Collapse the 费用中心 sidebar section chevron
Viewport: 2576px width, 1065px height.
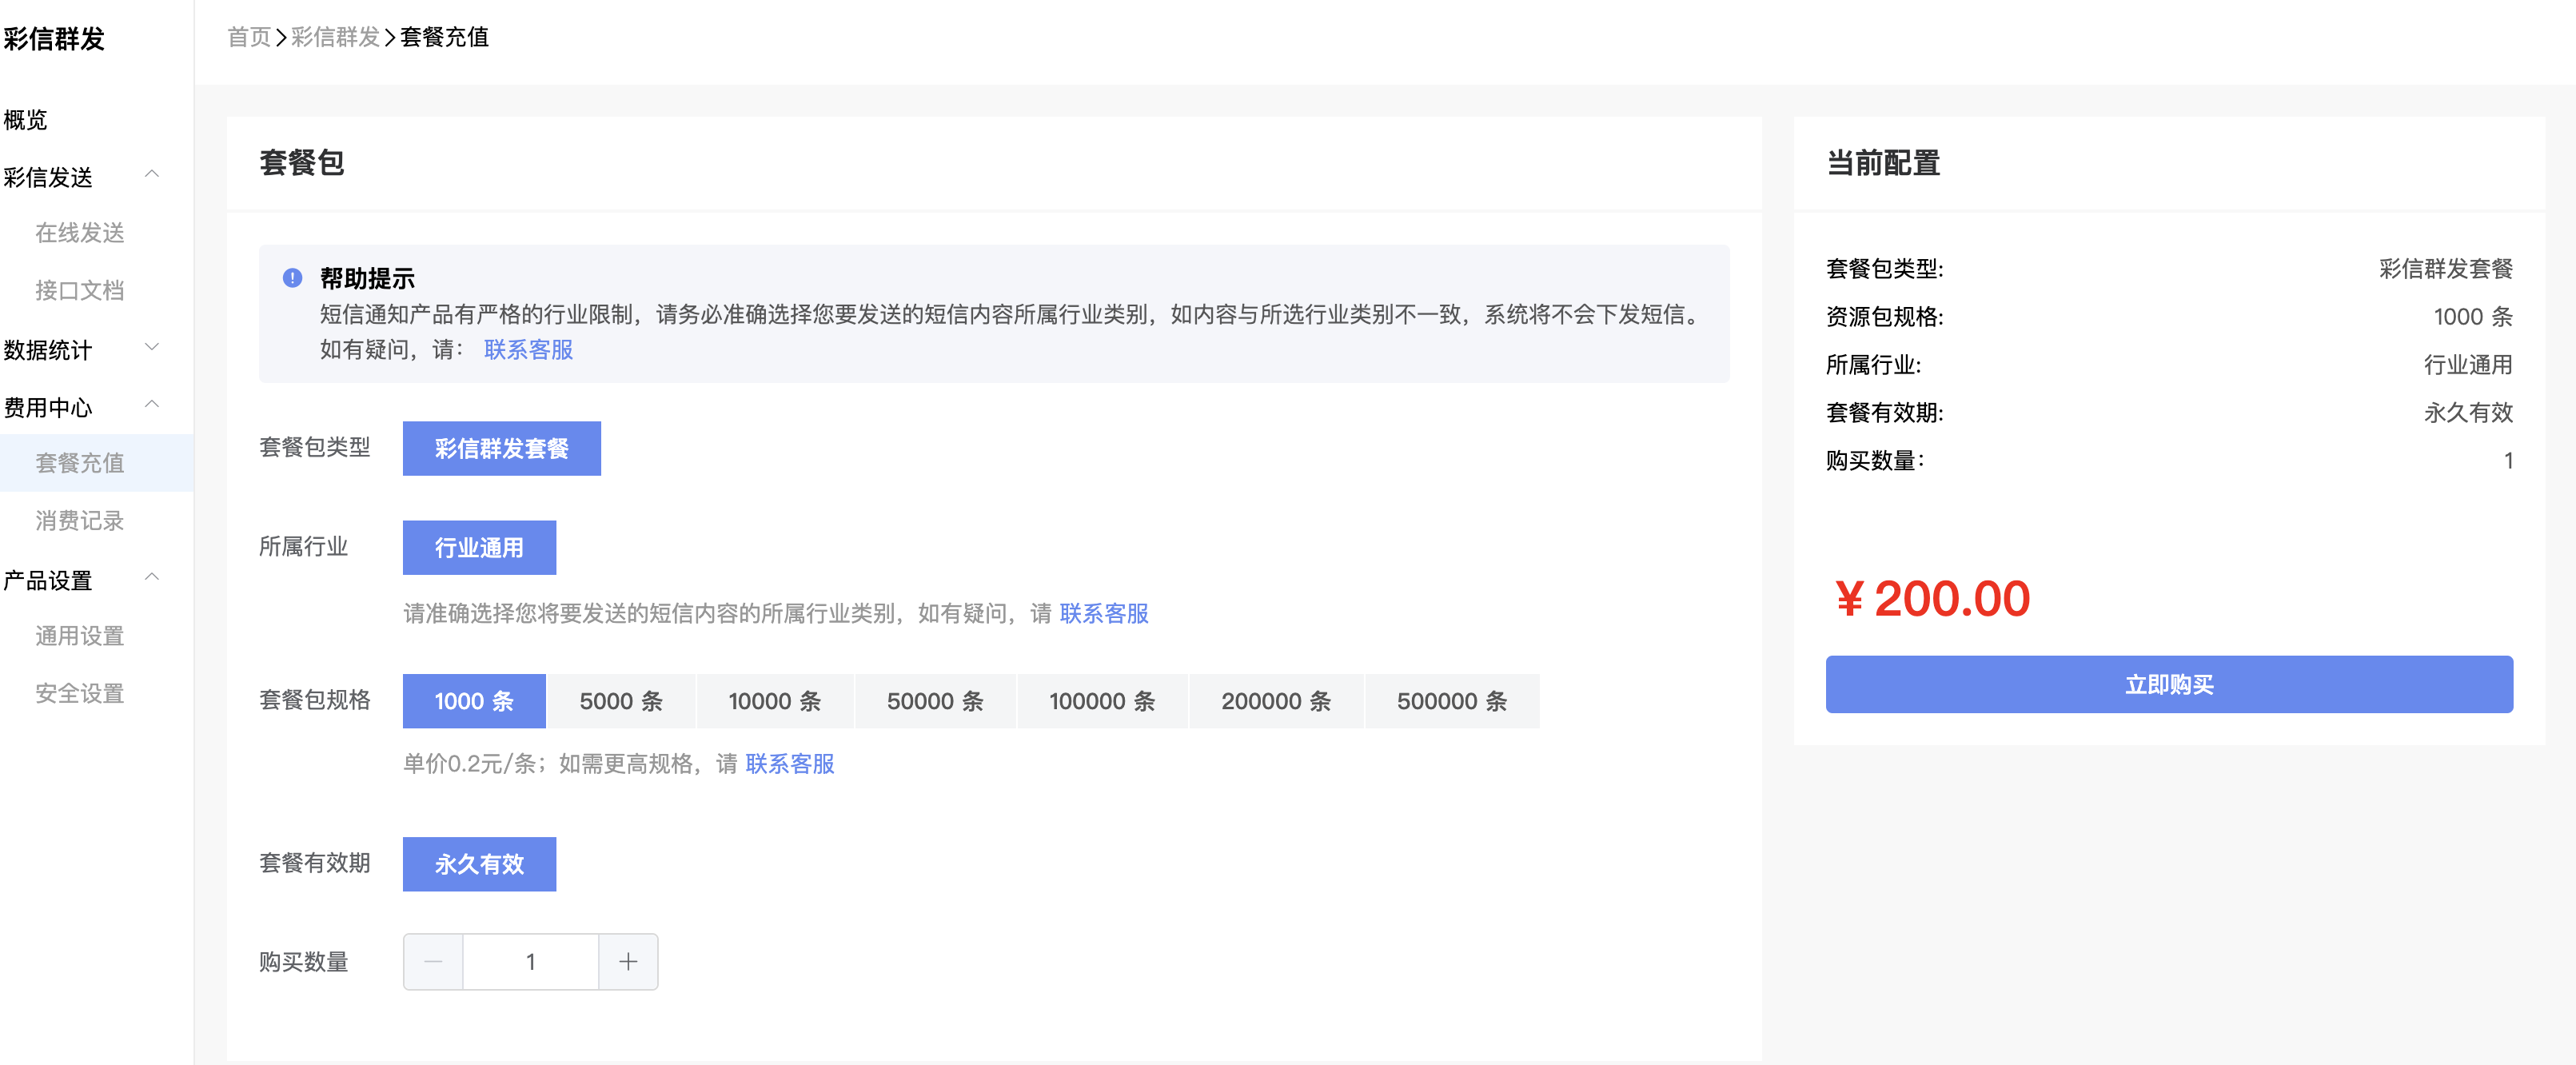coord(152,405)
